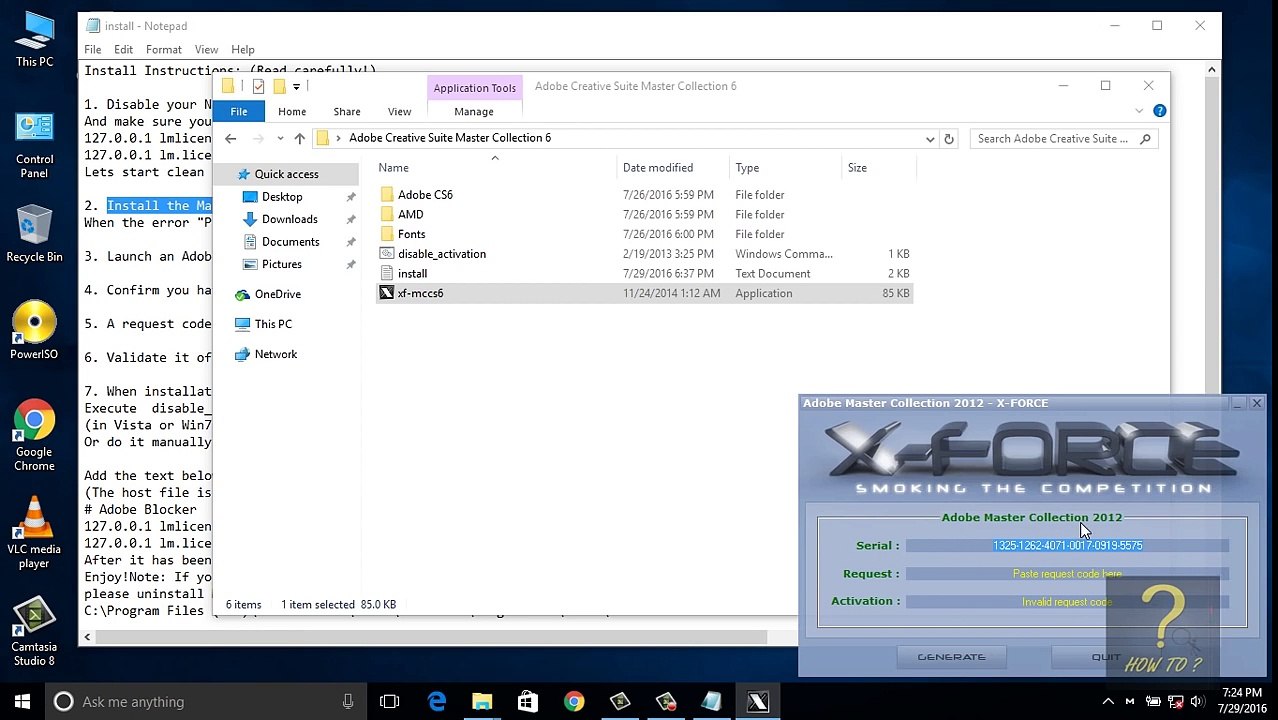Viewport: 1278px width, 720px height.
Task: Open the Customize Quick Access Toolbar dropdown
Action: 296,87
